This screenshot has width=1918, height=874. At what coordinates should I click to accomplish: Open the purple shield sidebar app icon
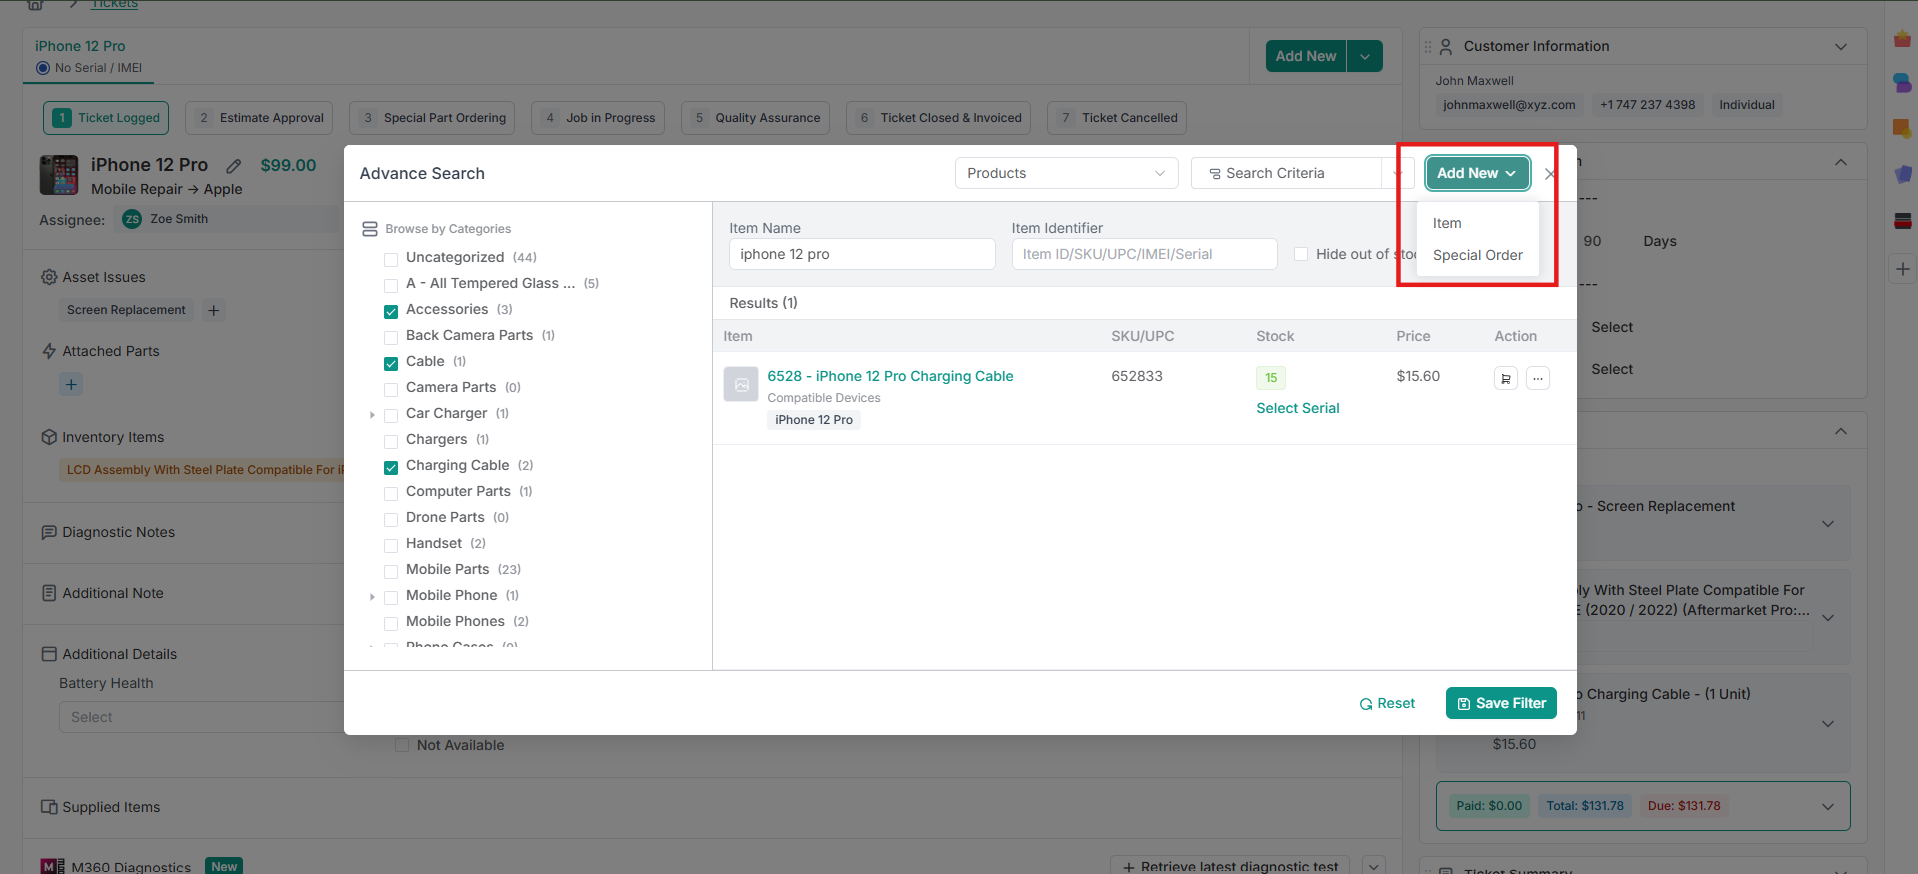click(1902, 174)
